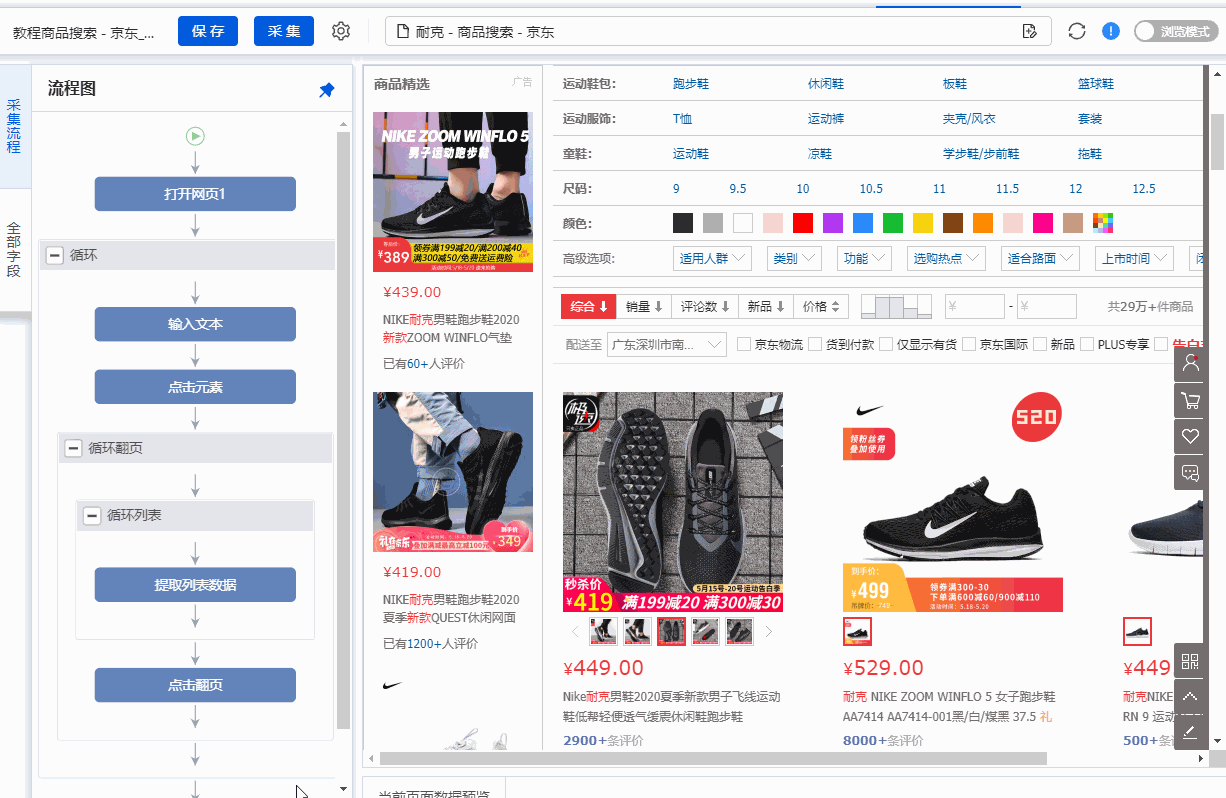
Task: Pick multicolor swatch
Action: click(1103, 223)
